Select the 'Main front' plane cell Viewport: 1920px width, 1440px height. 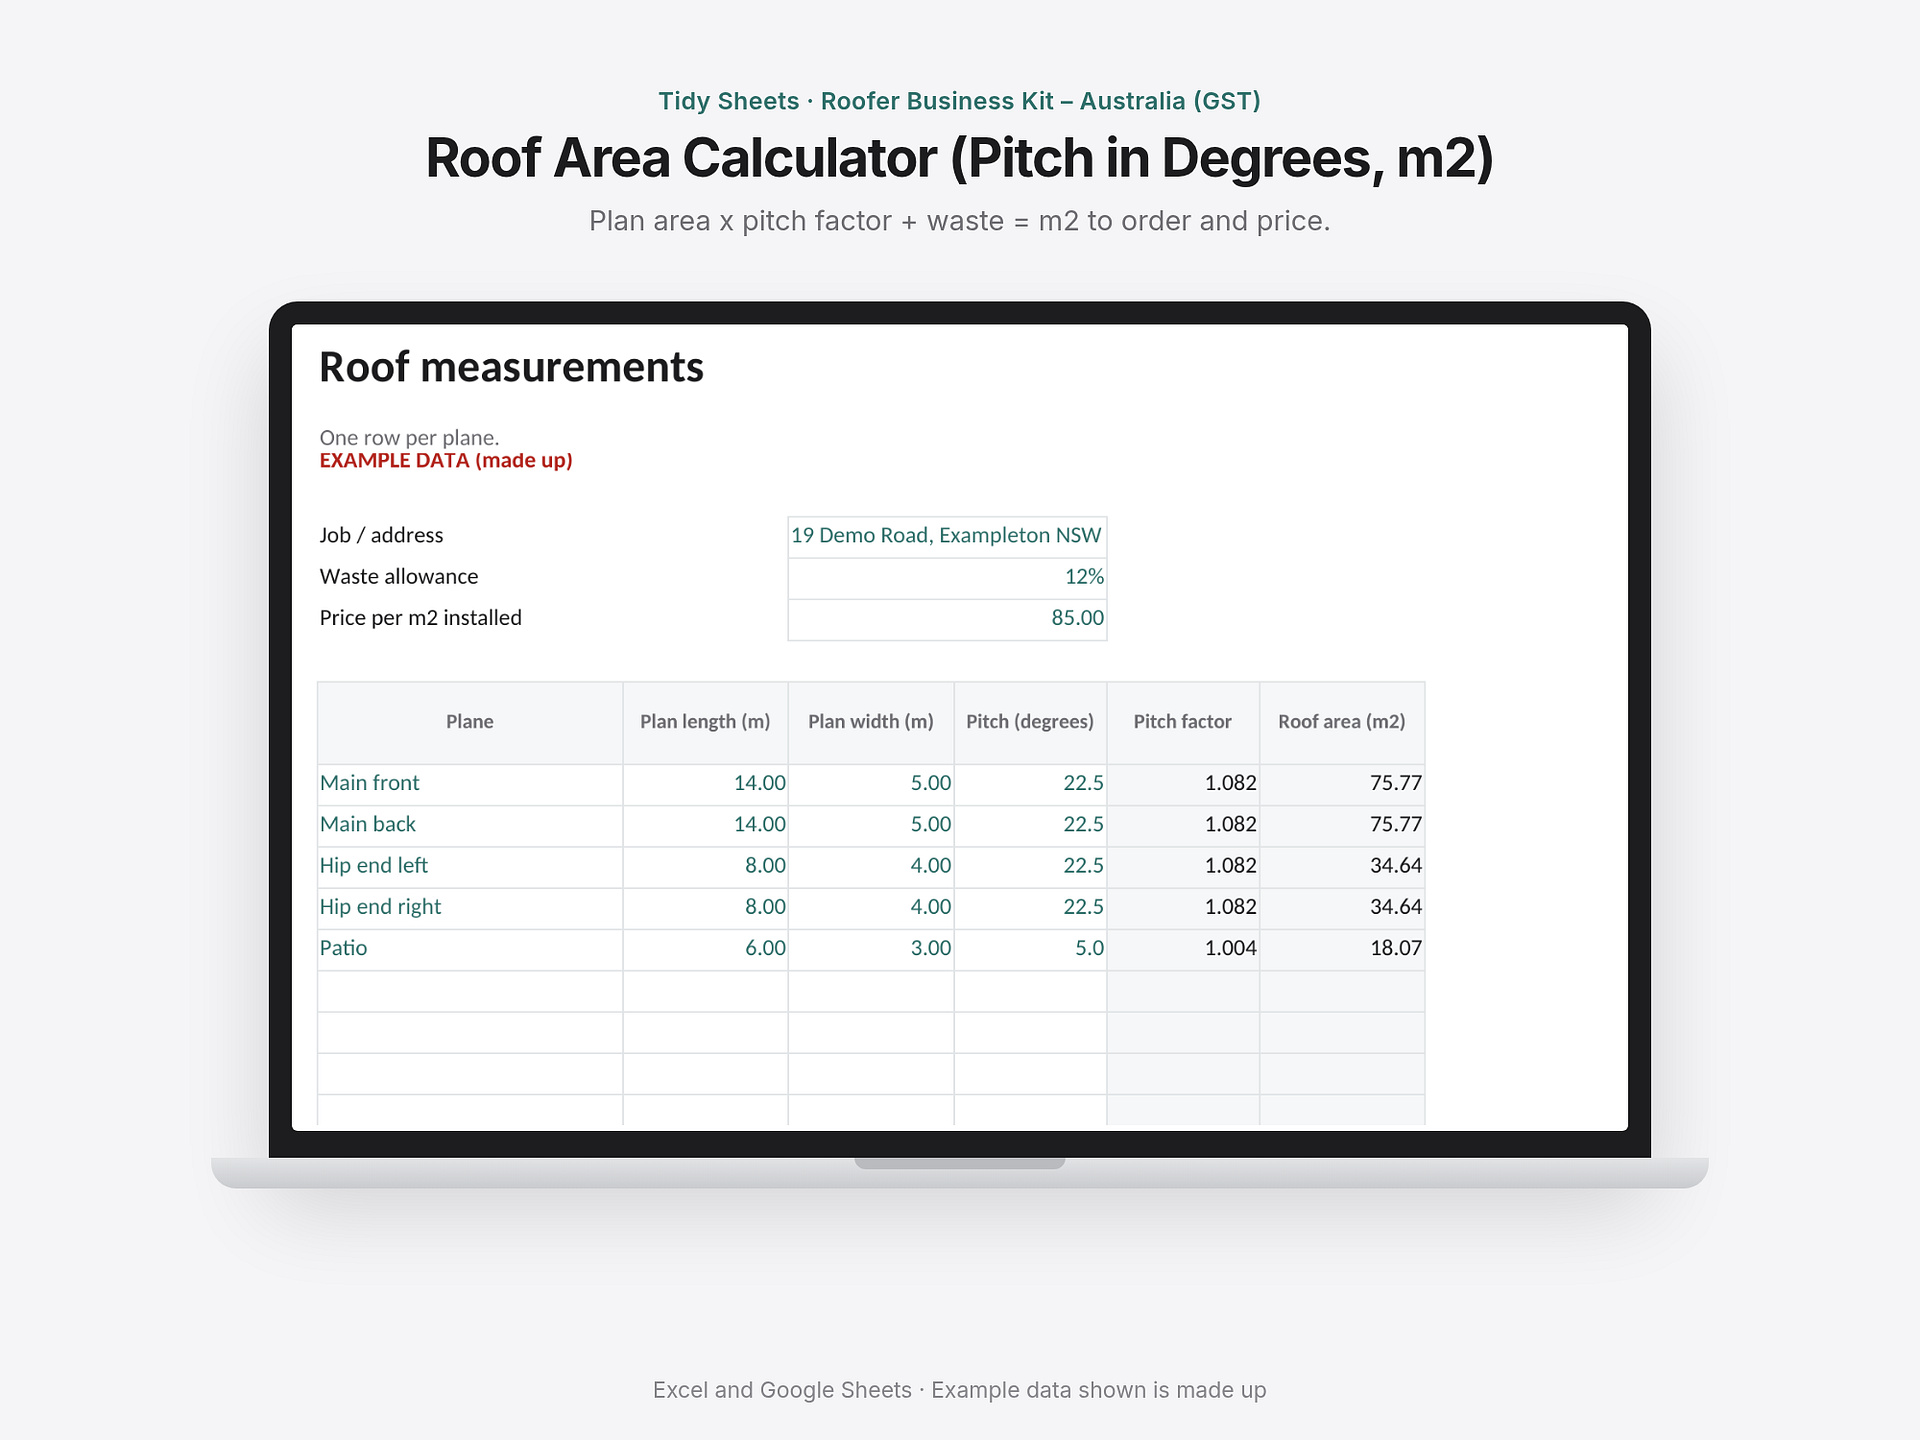470,784
